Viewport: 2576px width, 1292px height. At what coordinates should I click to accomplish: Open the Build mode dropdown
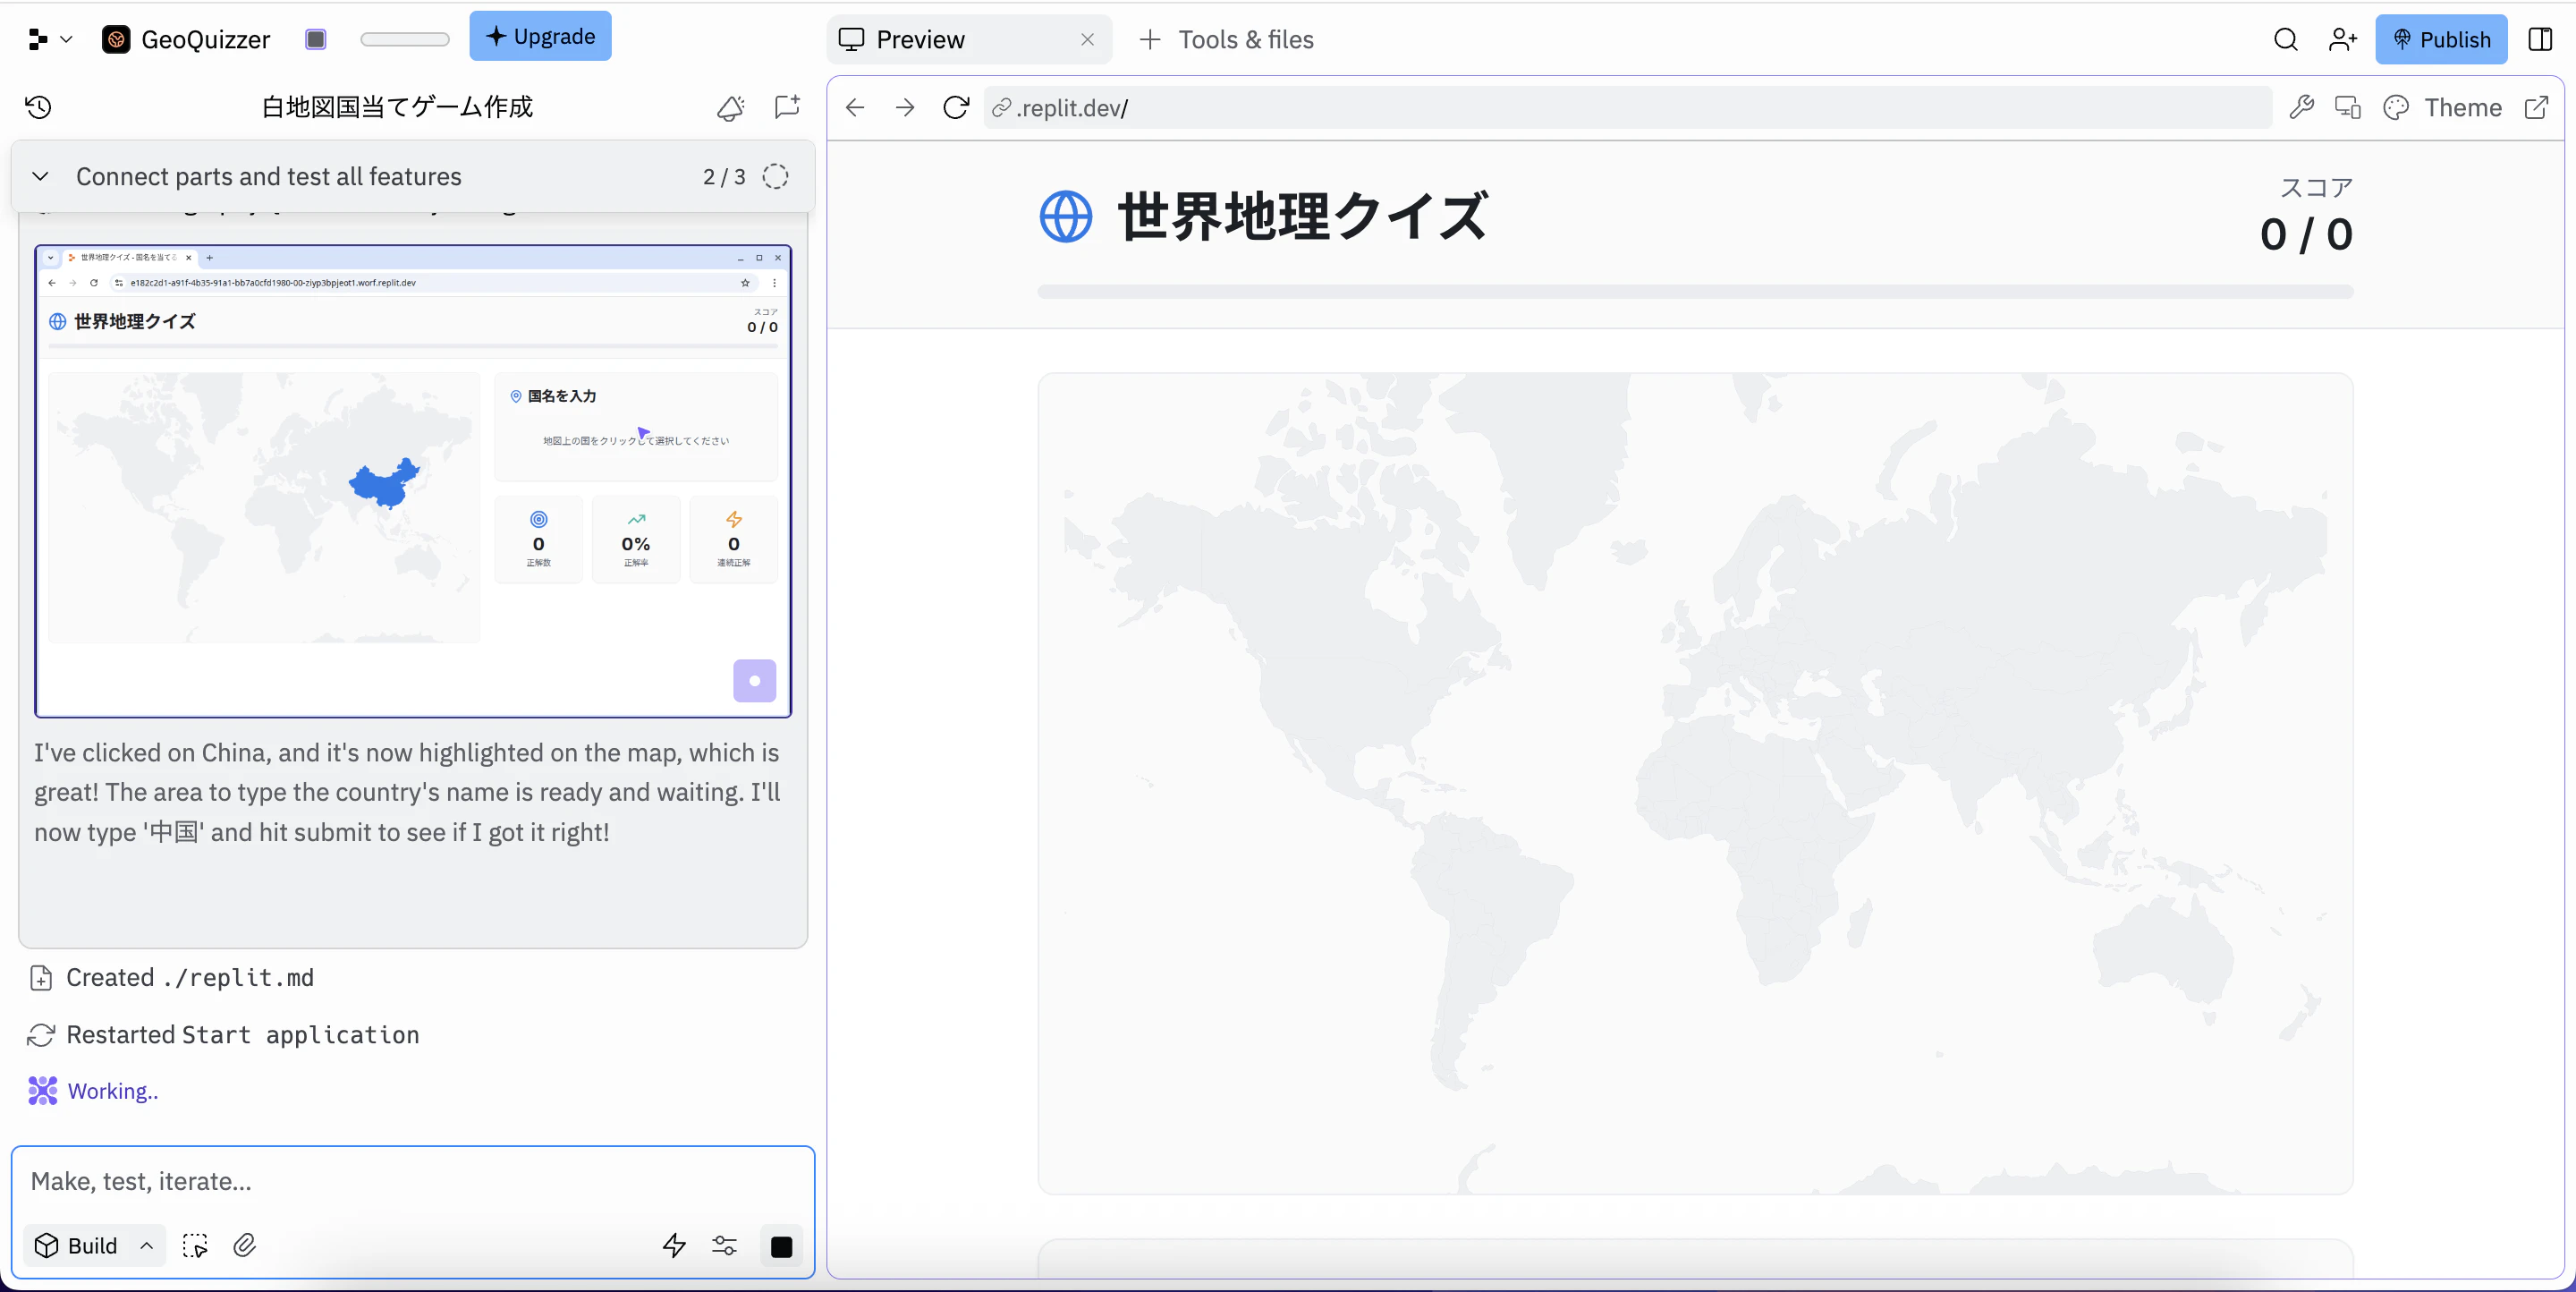tap(94, 1245)
